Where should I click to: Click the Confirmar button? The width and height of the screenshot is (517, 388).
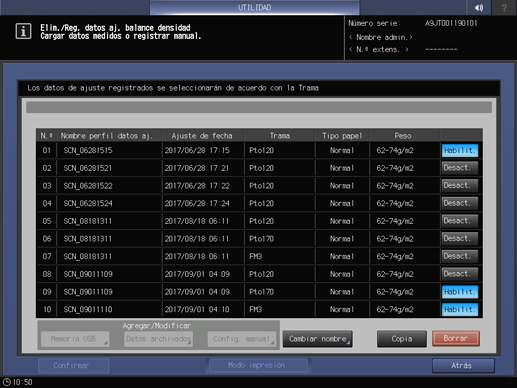tap(73, 366)
